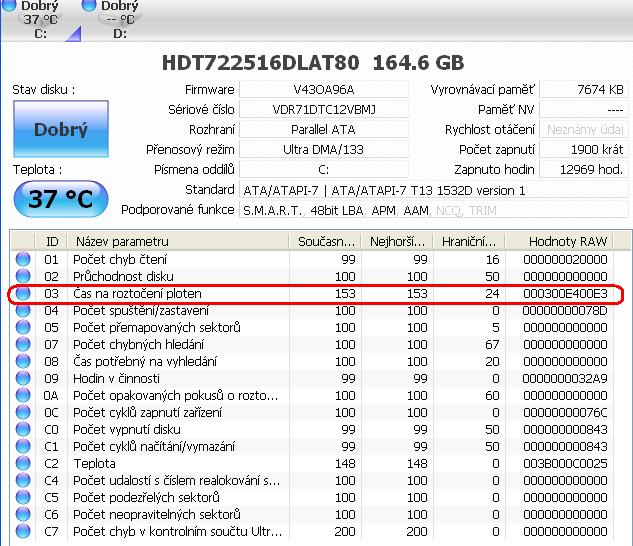The image size is (633, 546).
Task: Select row Počet neopravitelných sektorů
Action: [x=312, y=514]
